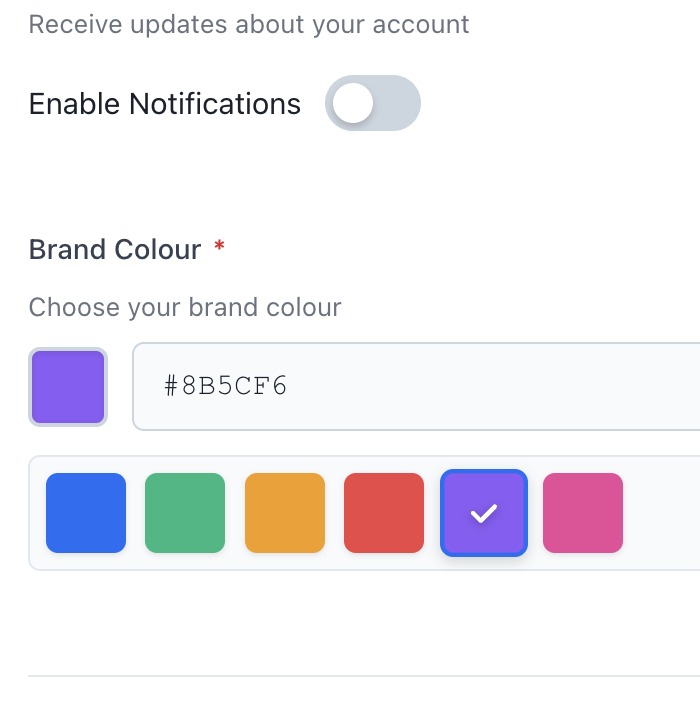Click the white knob of notifications toggle
Image resolution: width=700 pixels, height=704 pixels.
click(353, 103)
